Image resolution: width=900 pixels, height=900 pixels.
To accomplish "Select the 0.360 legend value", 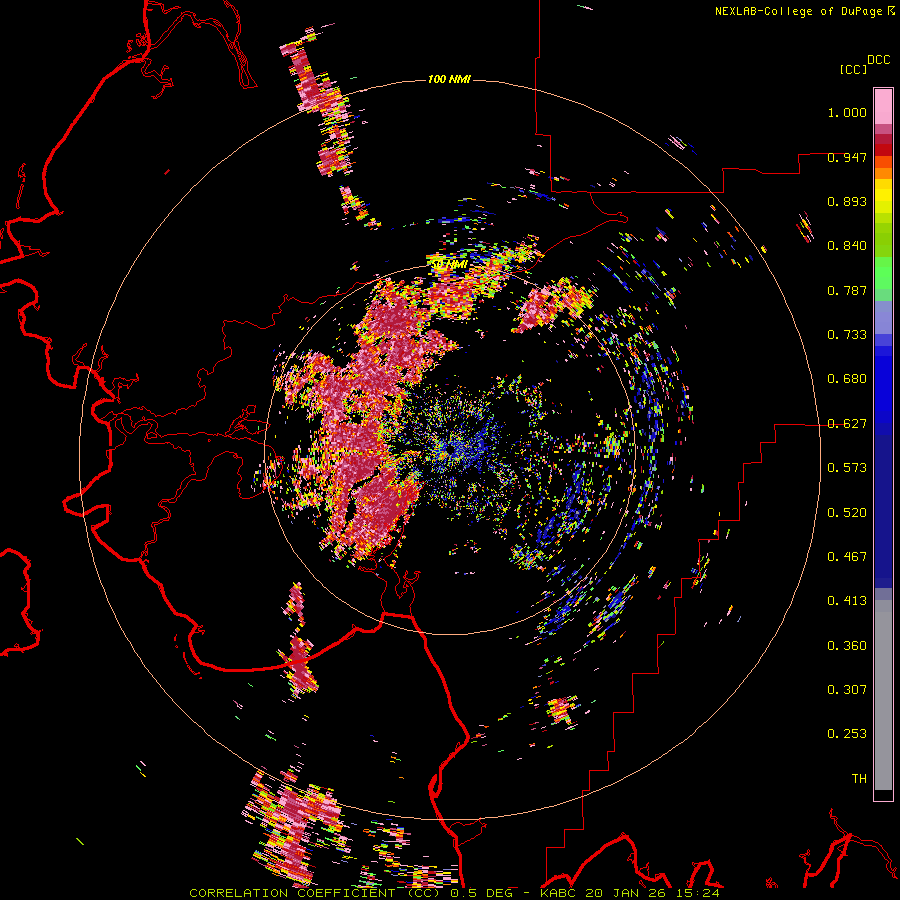I will (x=847, y=646).
